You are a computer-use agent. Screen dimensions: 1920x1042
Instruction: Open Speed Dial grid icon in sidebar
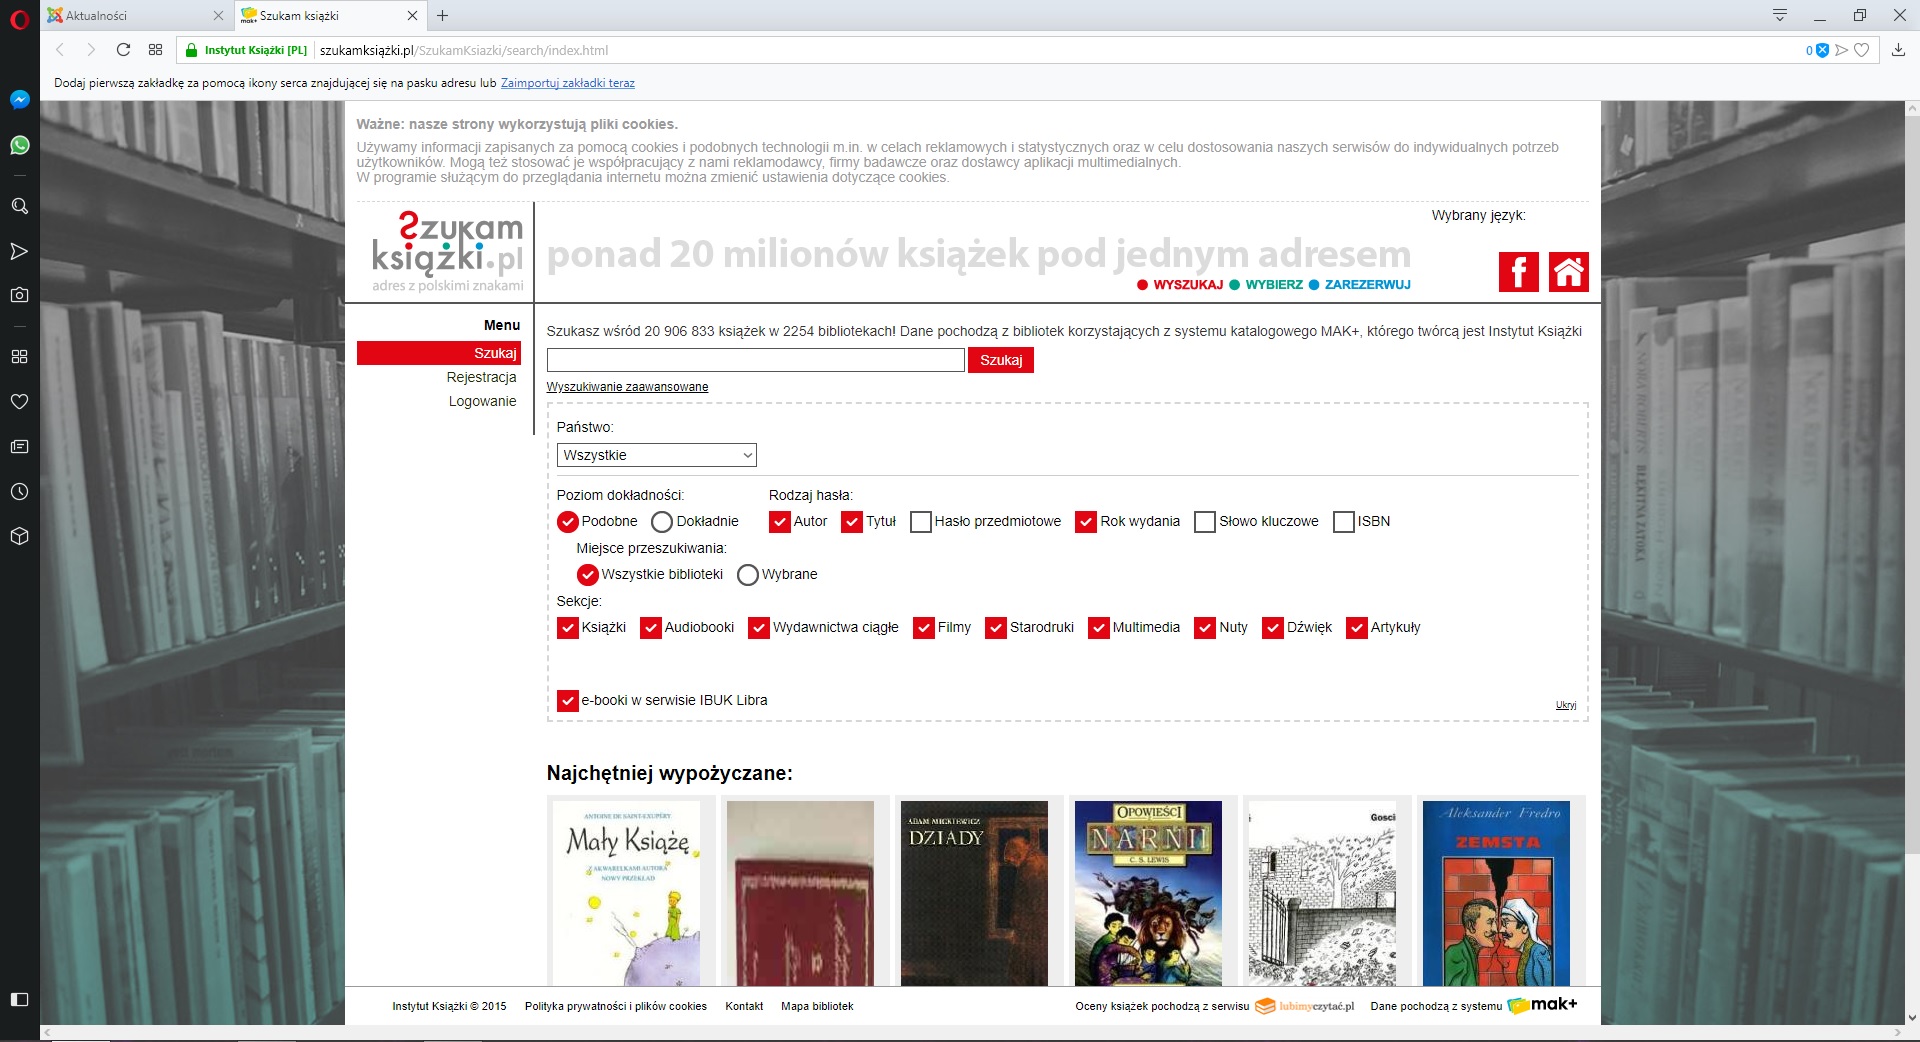point(19,356)
